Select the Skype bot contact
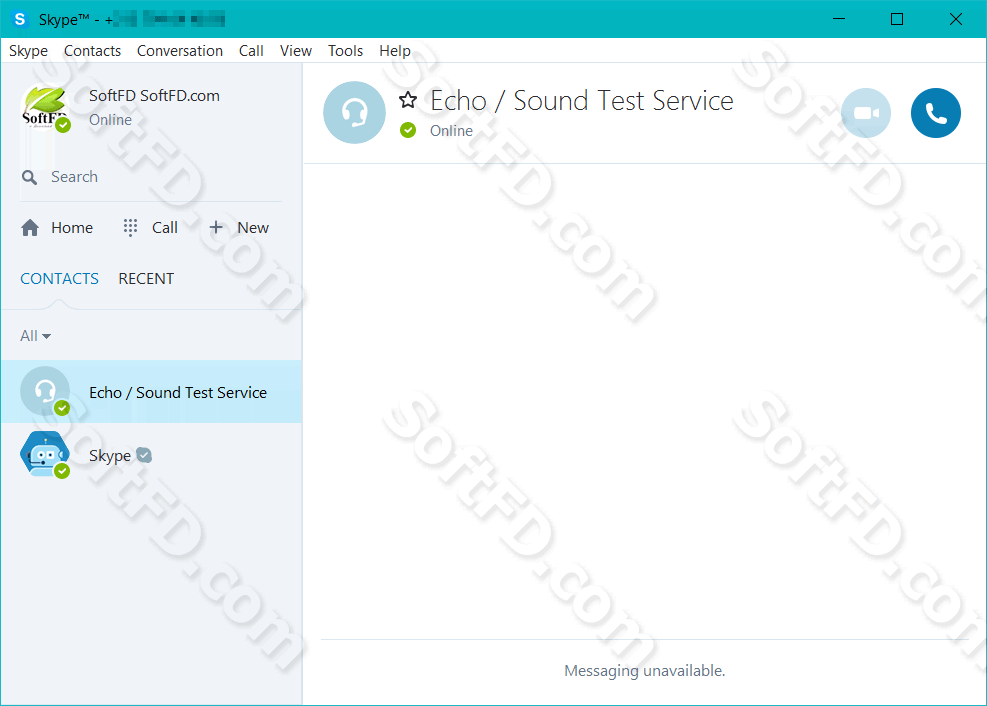 (x=152, y=455)
